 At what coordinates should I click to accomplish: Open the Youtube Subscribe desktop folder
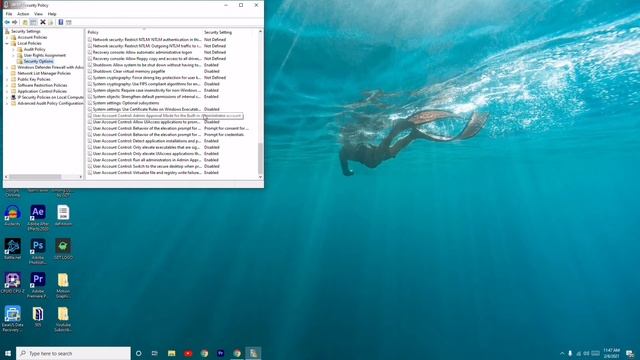63,318
